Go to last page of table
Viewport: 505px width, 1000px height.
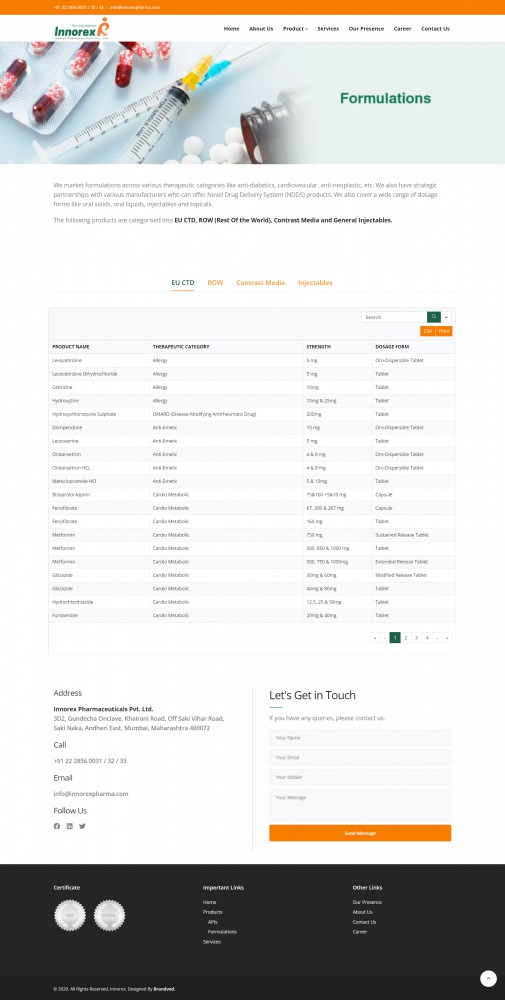tap(448, 638)
